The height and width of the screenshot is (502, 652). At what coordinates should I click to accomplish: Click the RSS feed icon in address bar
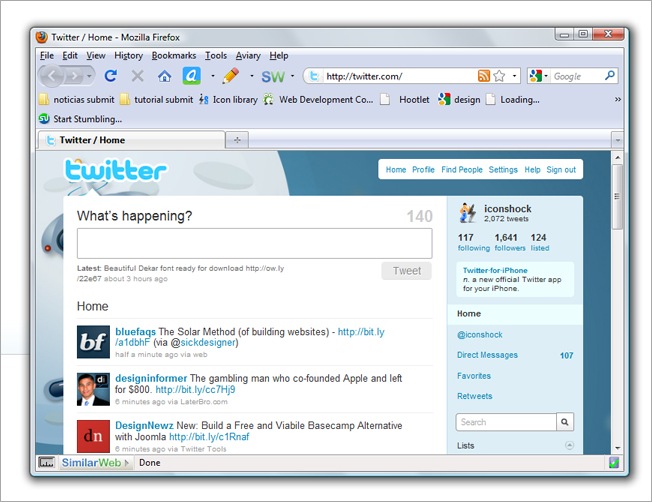coord(484,76)
